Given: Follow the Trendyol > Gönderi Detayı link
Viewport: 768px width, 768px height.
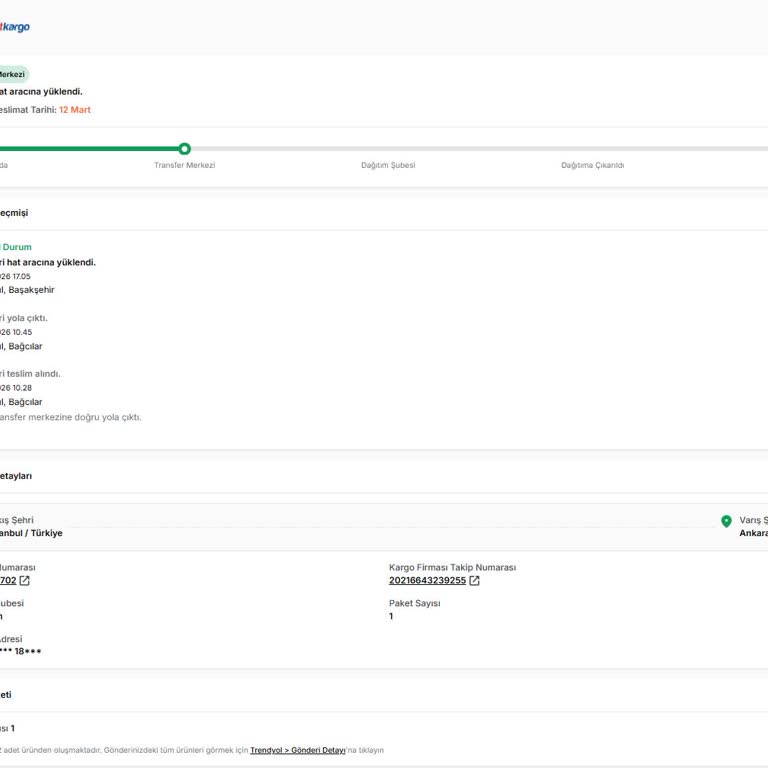Looking at the screenshot, I should pos(298,750).
